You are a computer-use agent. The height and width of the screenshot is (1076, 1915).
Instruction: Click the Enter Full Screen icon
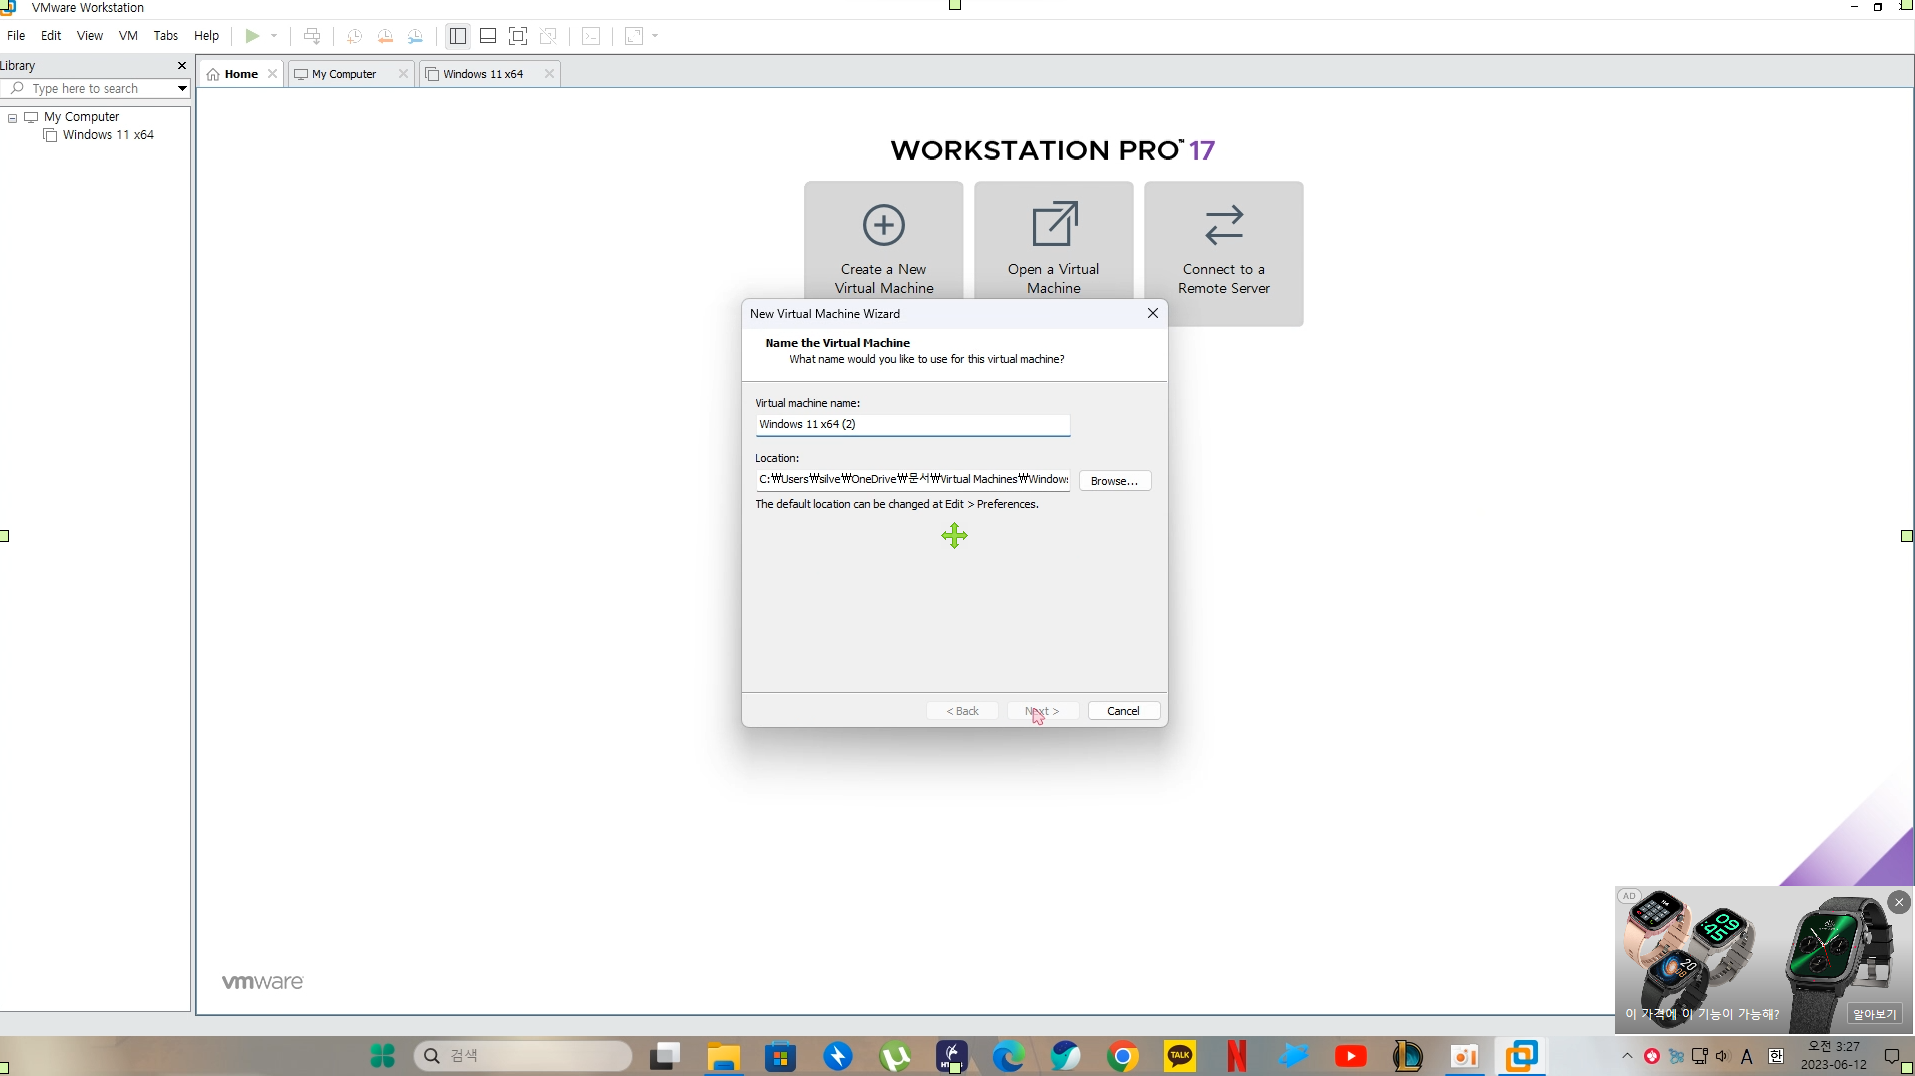click(x=518, y=36)
